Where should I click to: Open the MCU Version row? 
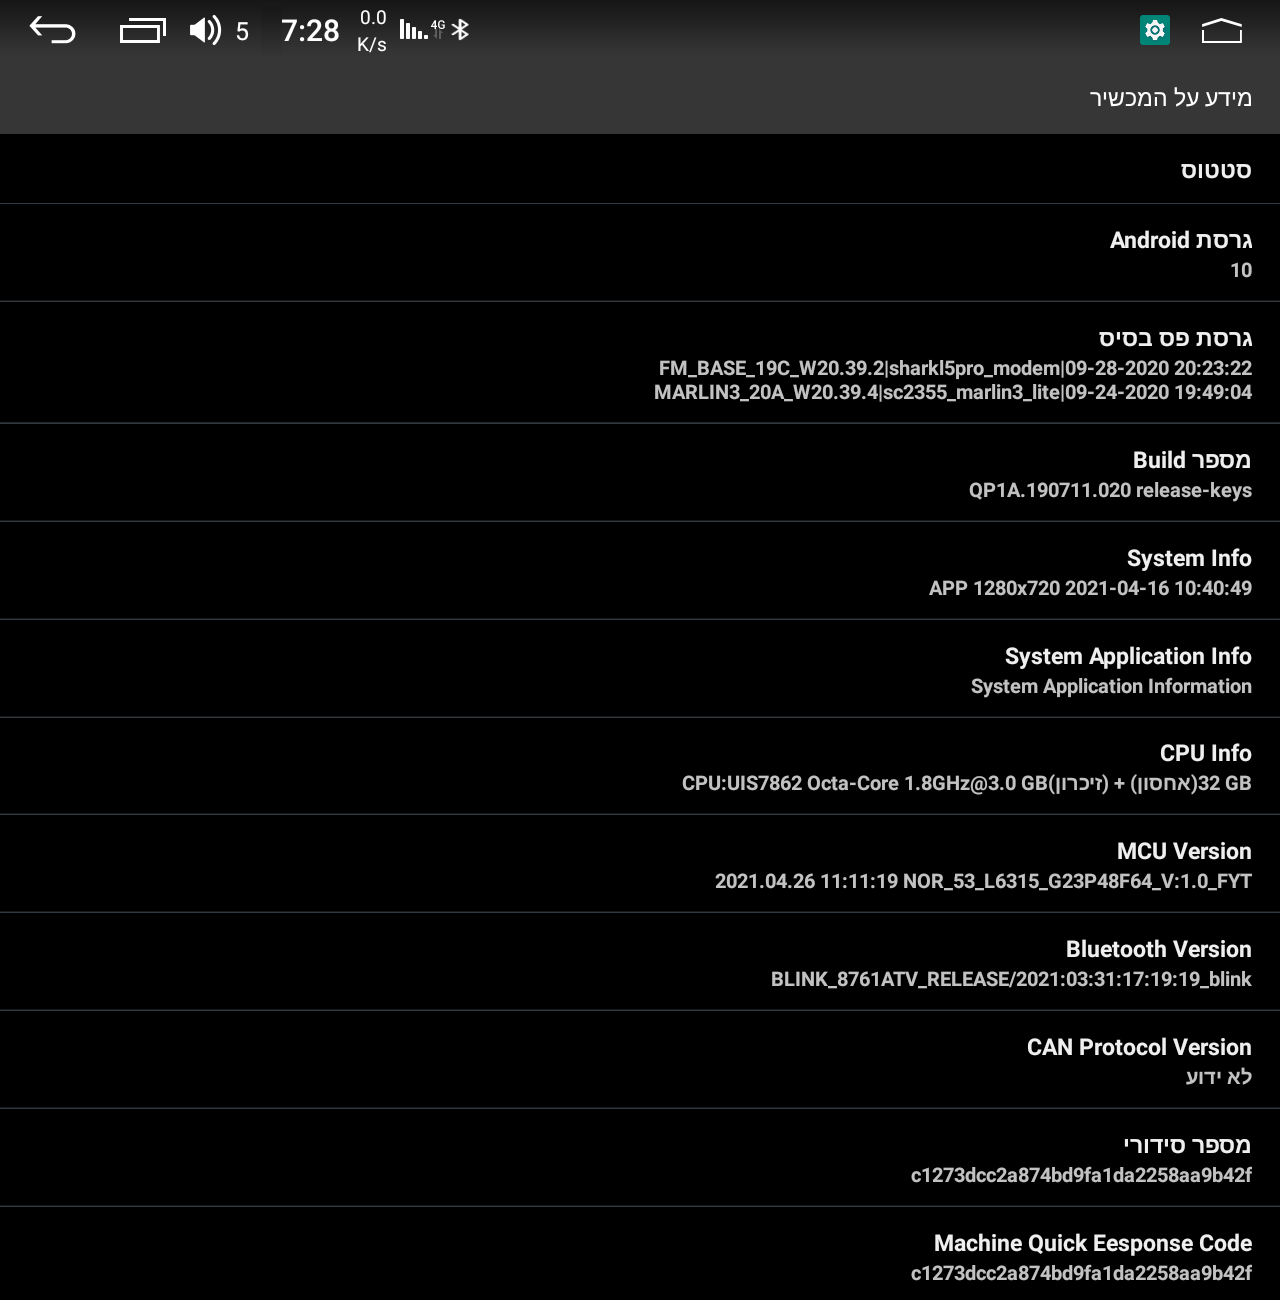point(640,864)
